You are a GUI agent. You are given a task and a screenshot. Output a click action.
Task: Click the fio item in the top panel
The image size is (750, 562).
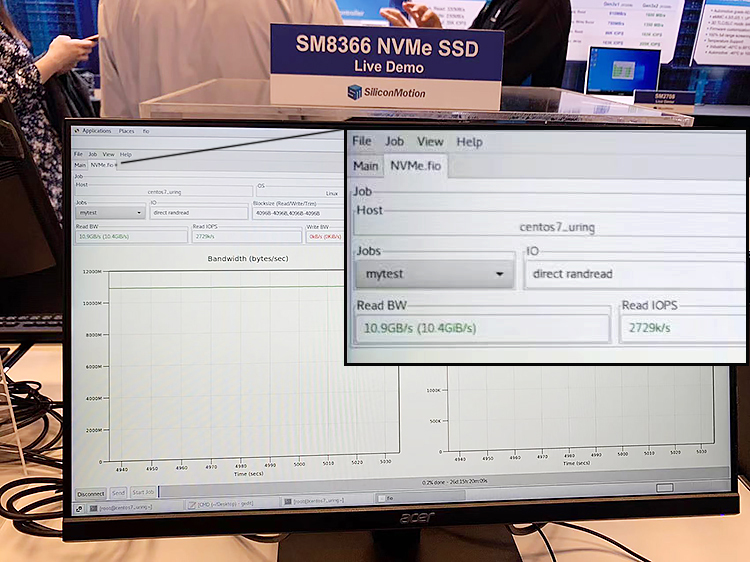[x=146, y=131]
